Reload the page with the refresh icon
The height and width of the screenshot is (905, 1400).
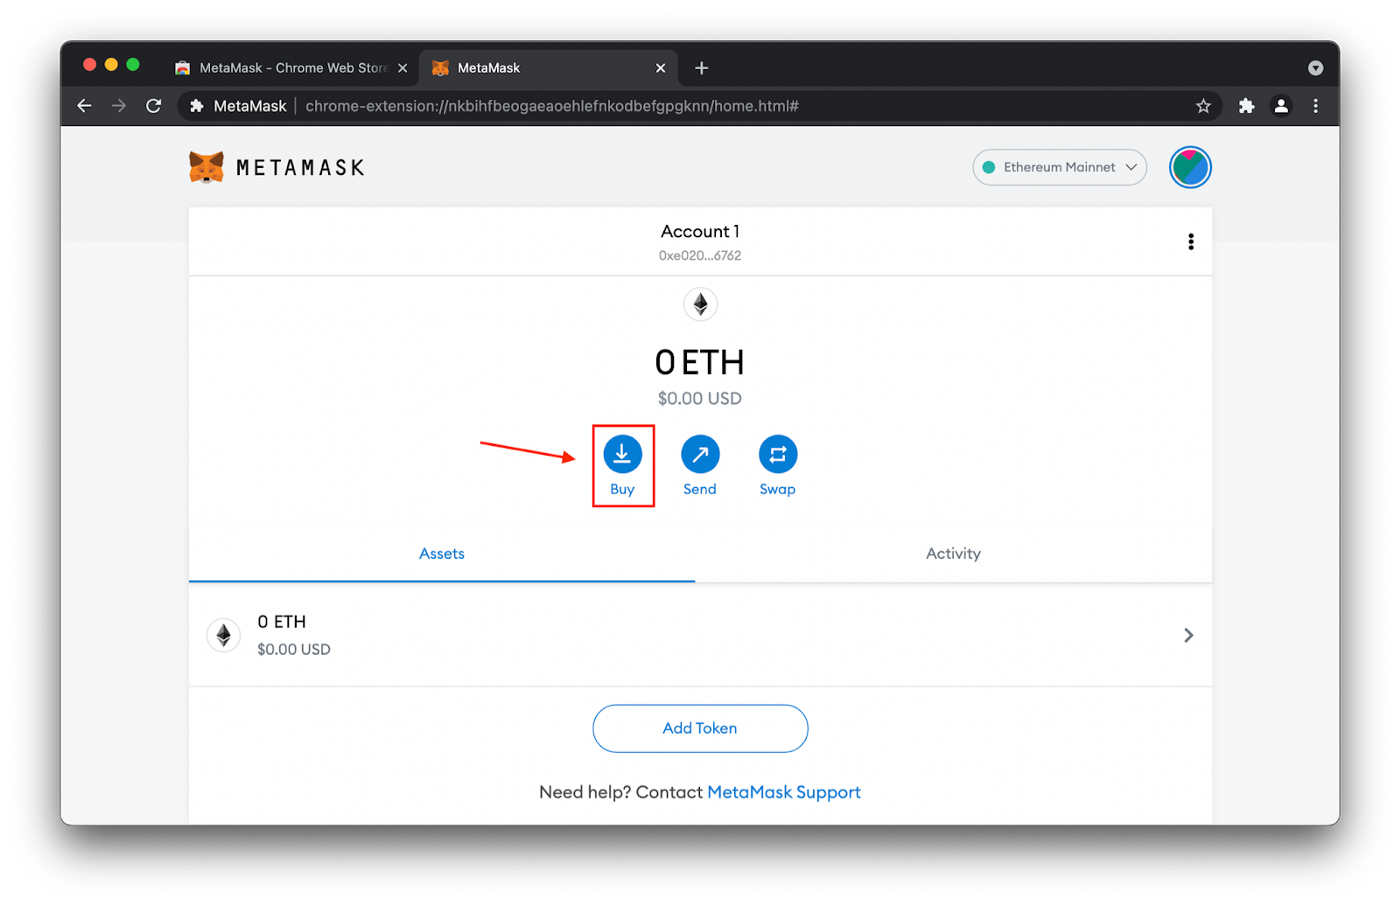coord(153,106)
